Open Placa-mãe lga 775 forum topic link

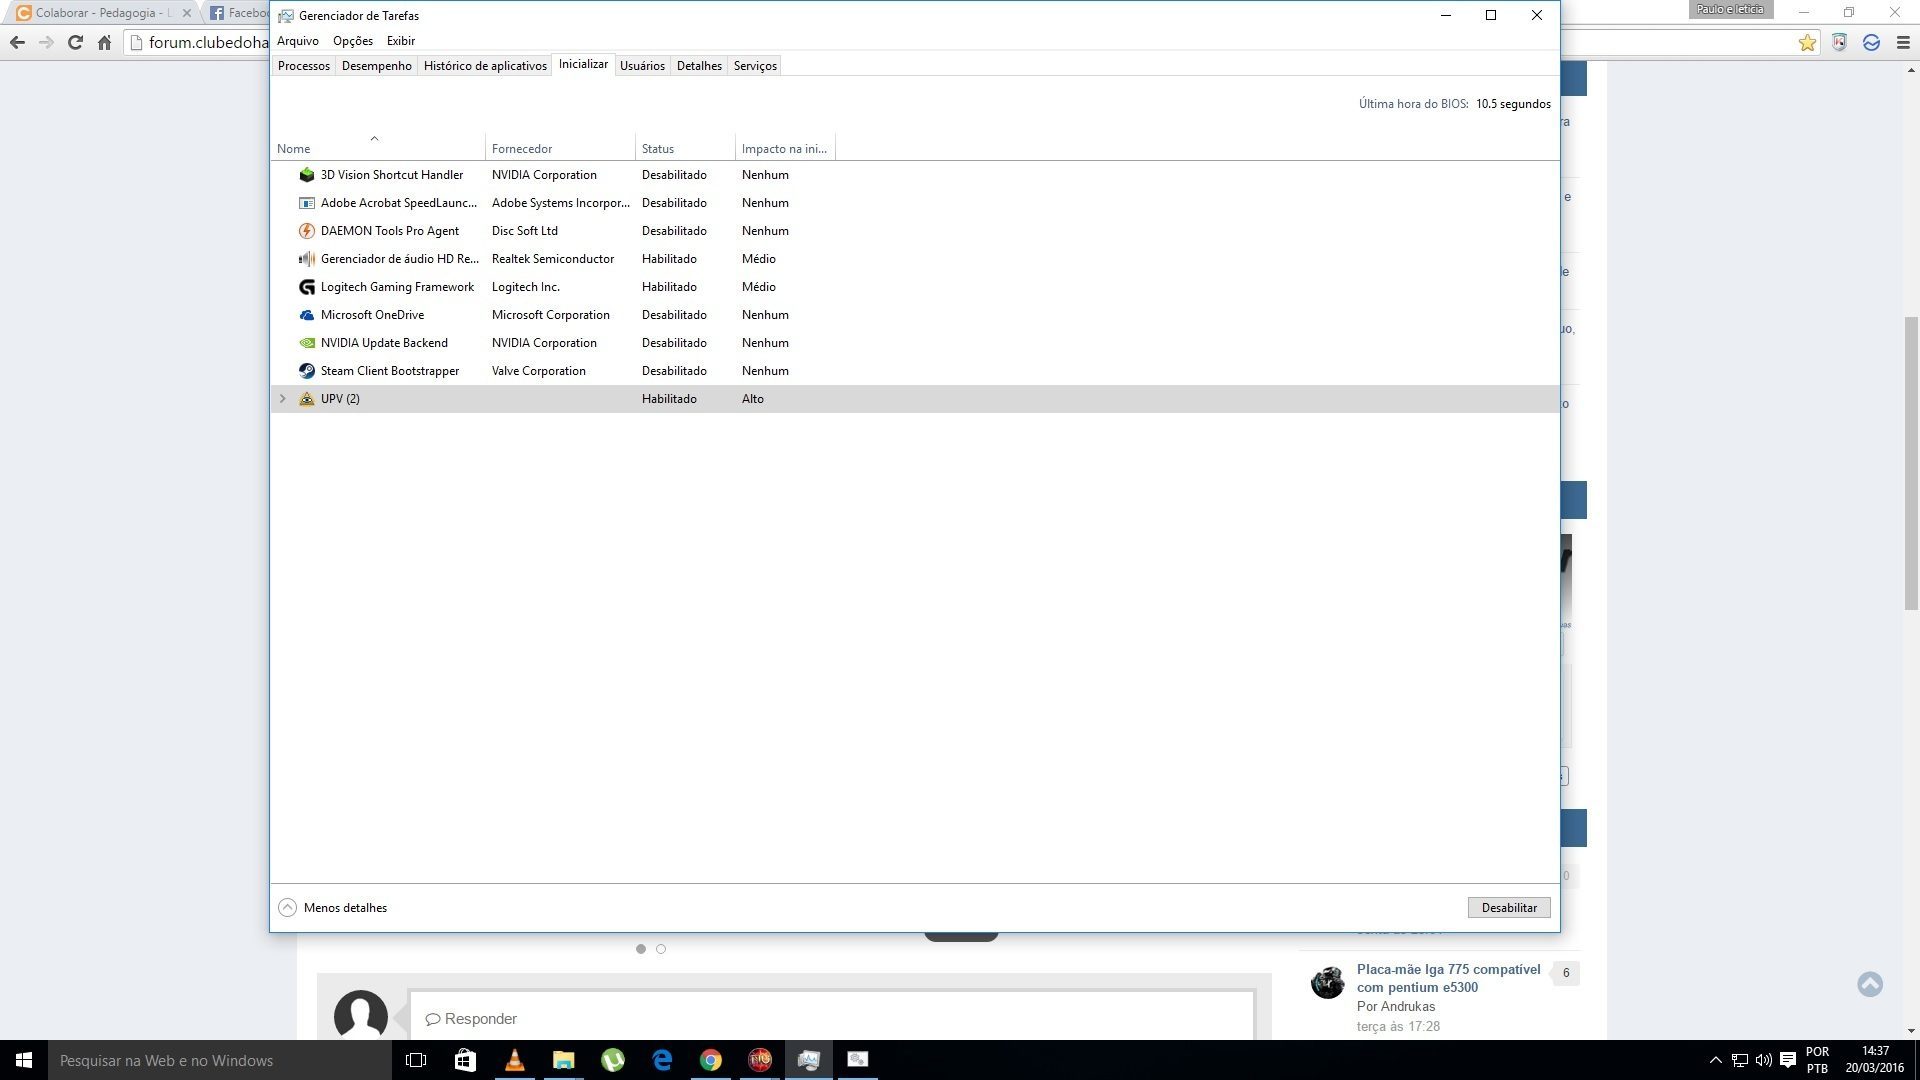[1448, 978]
